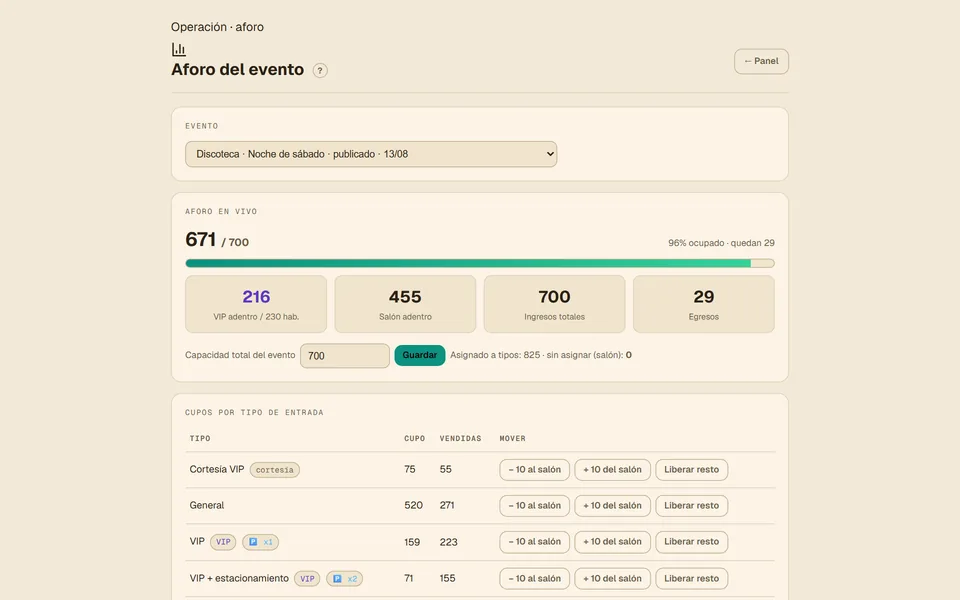Click the 96% ocupado · quedan 29 text
Image resolution: width=960 pixels, height=600 pixels.
(721, 243)
